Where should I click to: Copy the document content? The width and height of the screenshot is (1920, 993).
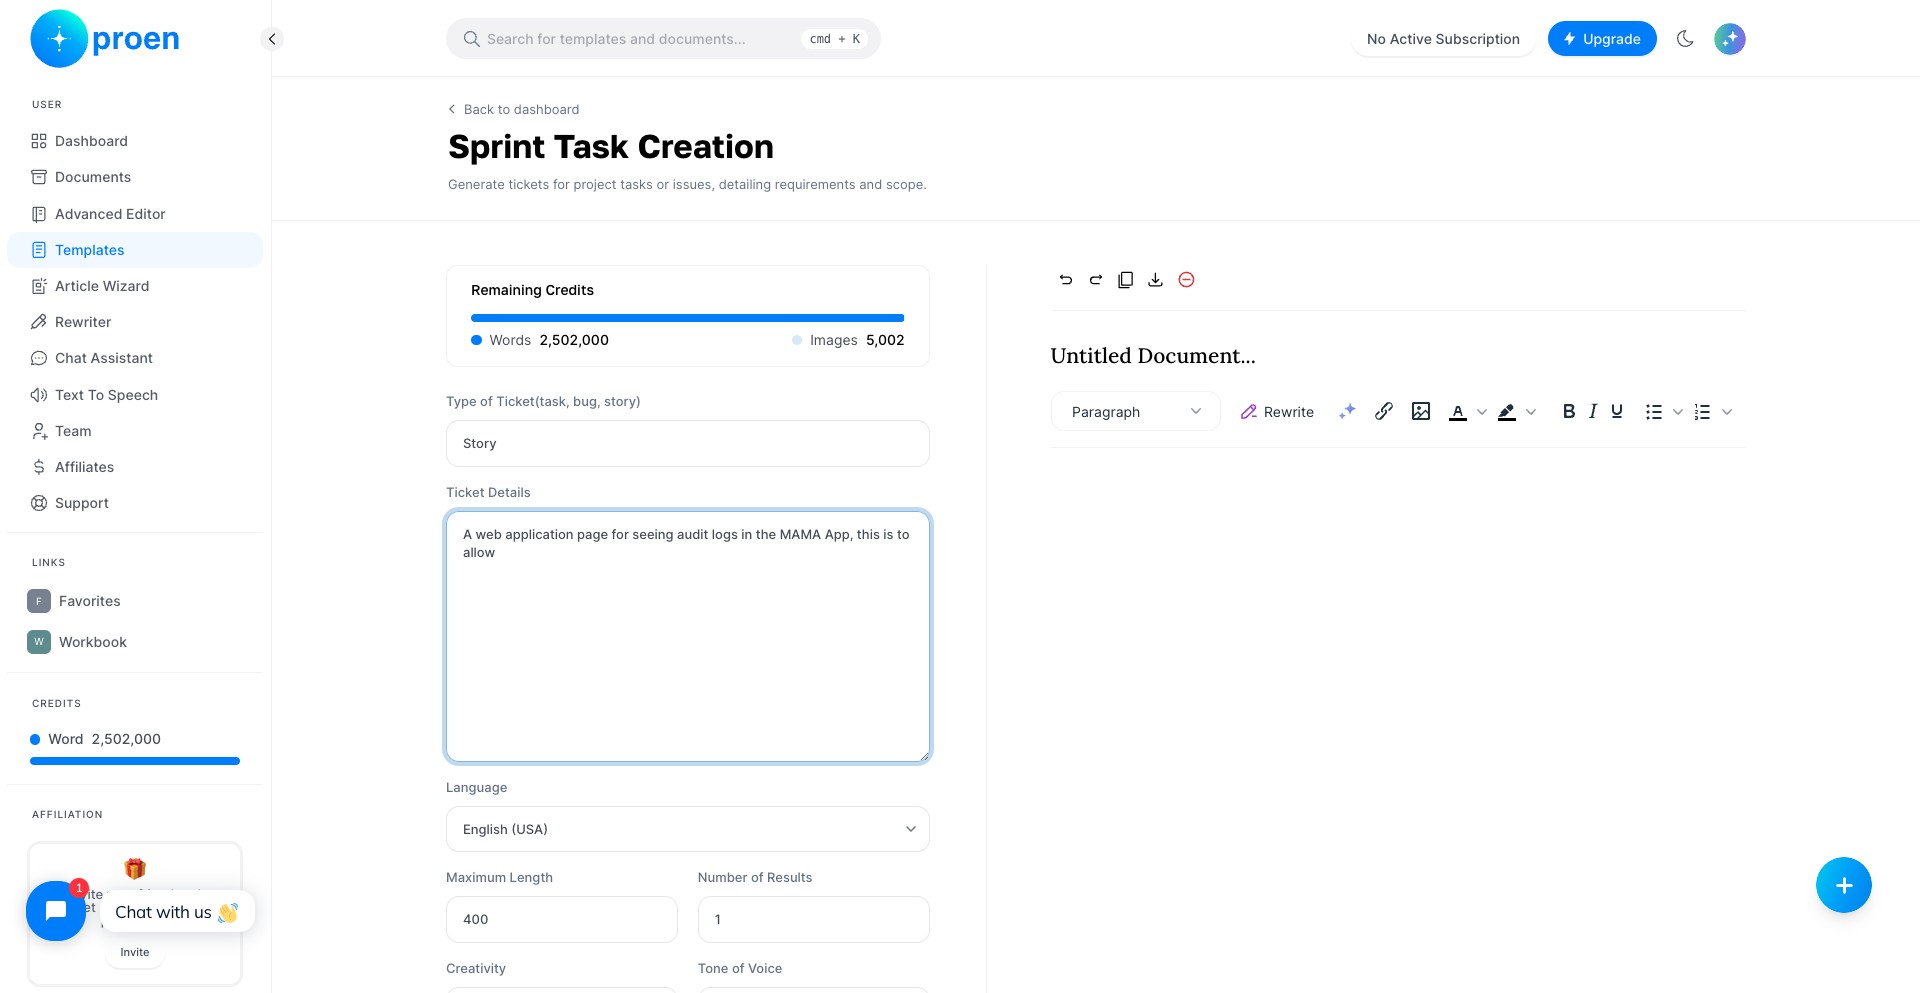click(x=1126, y=280)
